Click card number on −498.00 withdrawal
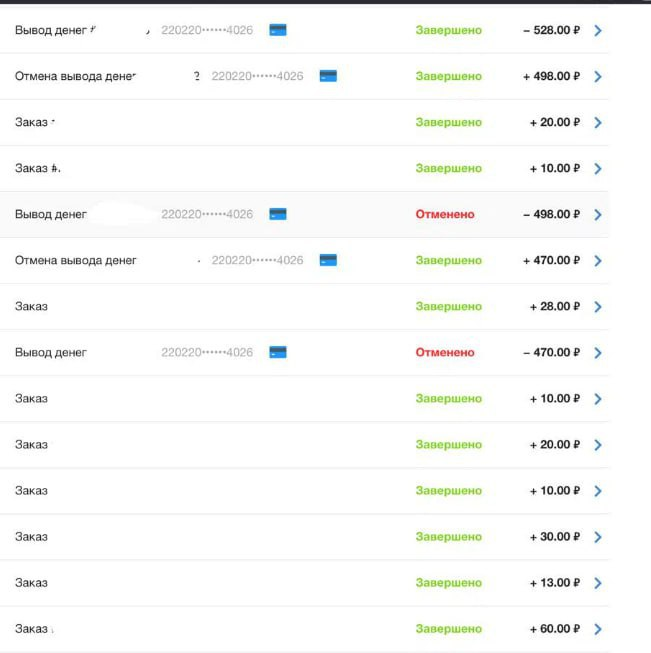This screenshot has height=653, width=651. tap(207, 214)
